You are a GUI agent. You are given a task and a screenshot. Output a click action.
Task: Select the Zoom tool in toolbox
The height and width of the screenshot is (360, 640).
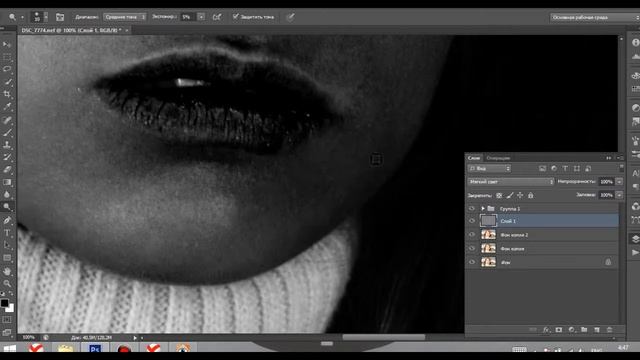(x=7, y=283)
